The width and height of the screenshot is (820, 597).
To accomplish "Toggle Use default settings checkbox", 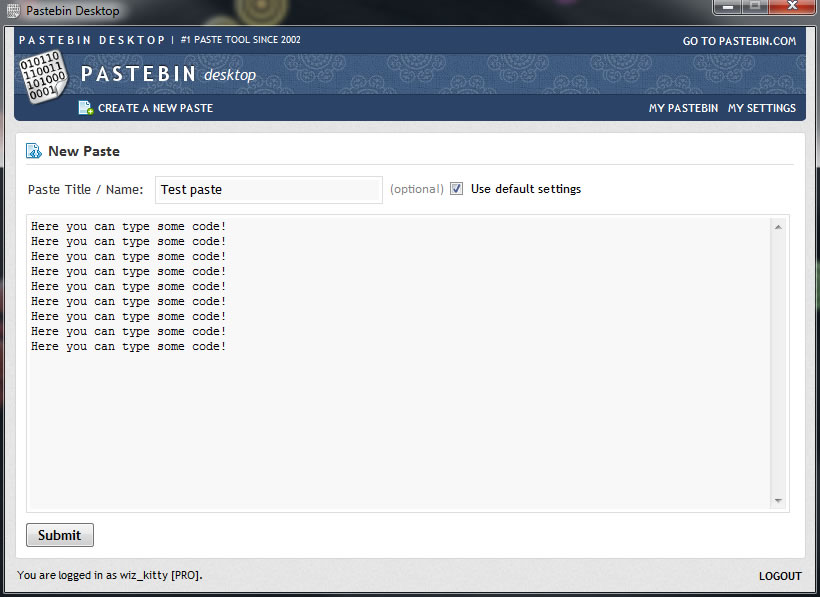I will pos(457,189).
